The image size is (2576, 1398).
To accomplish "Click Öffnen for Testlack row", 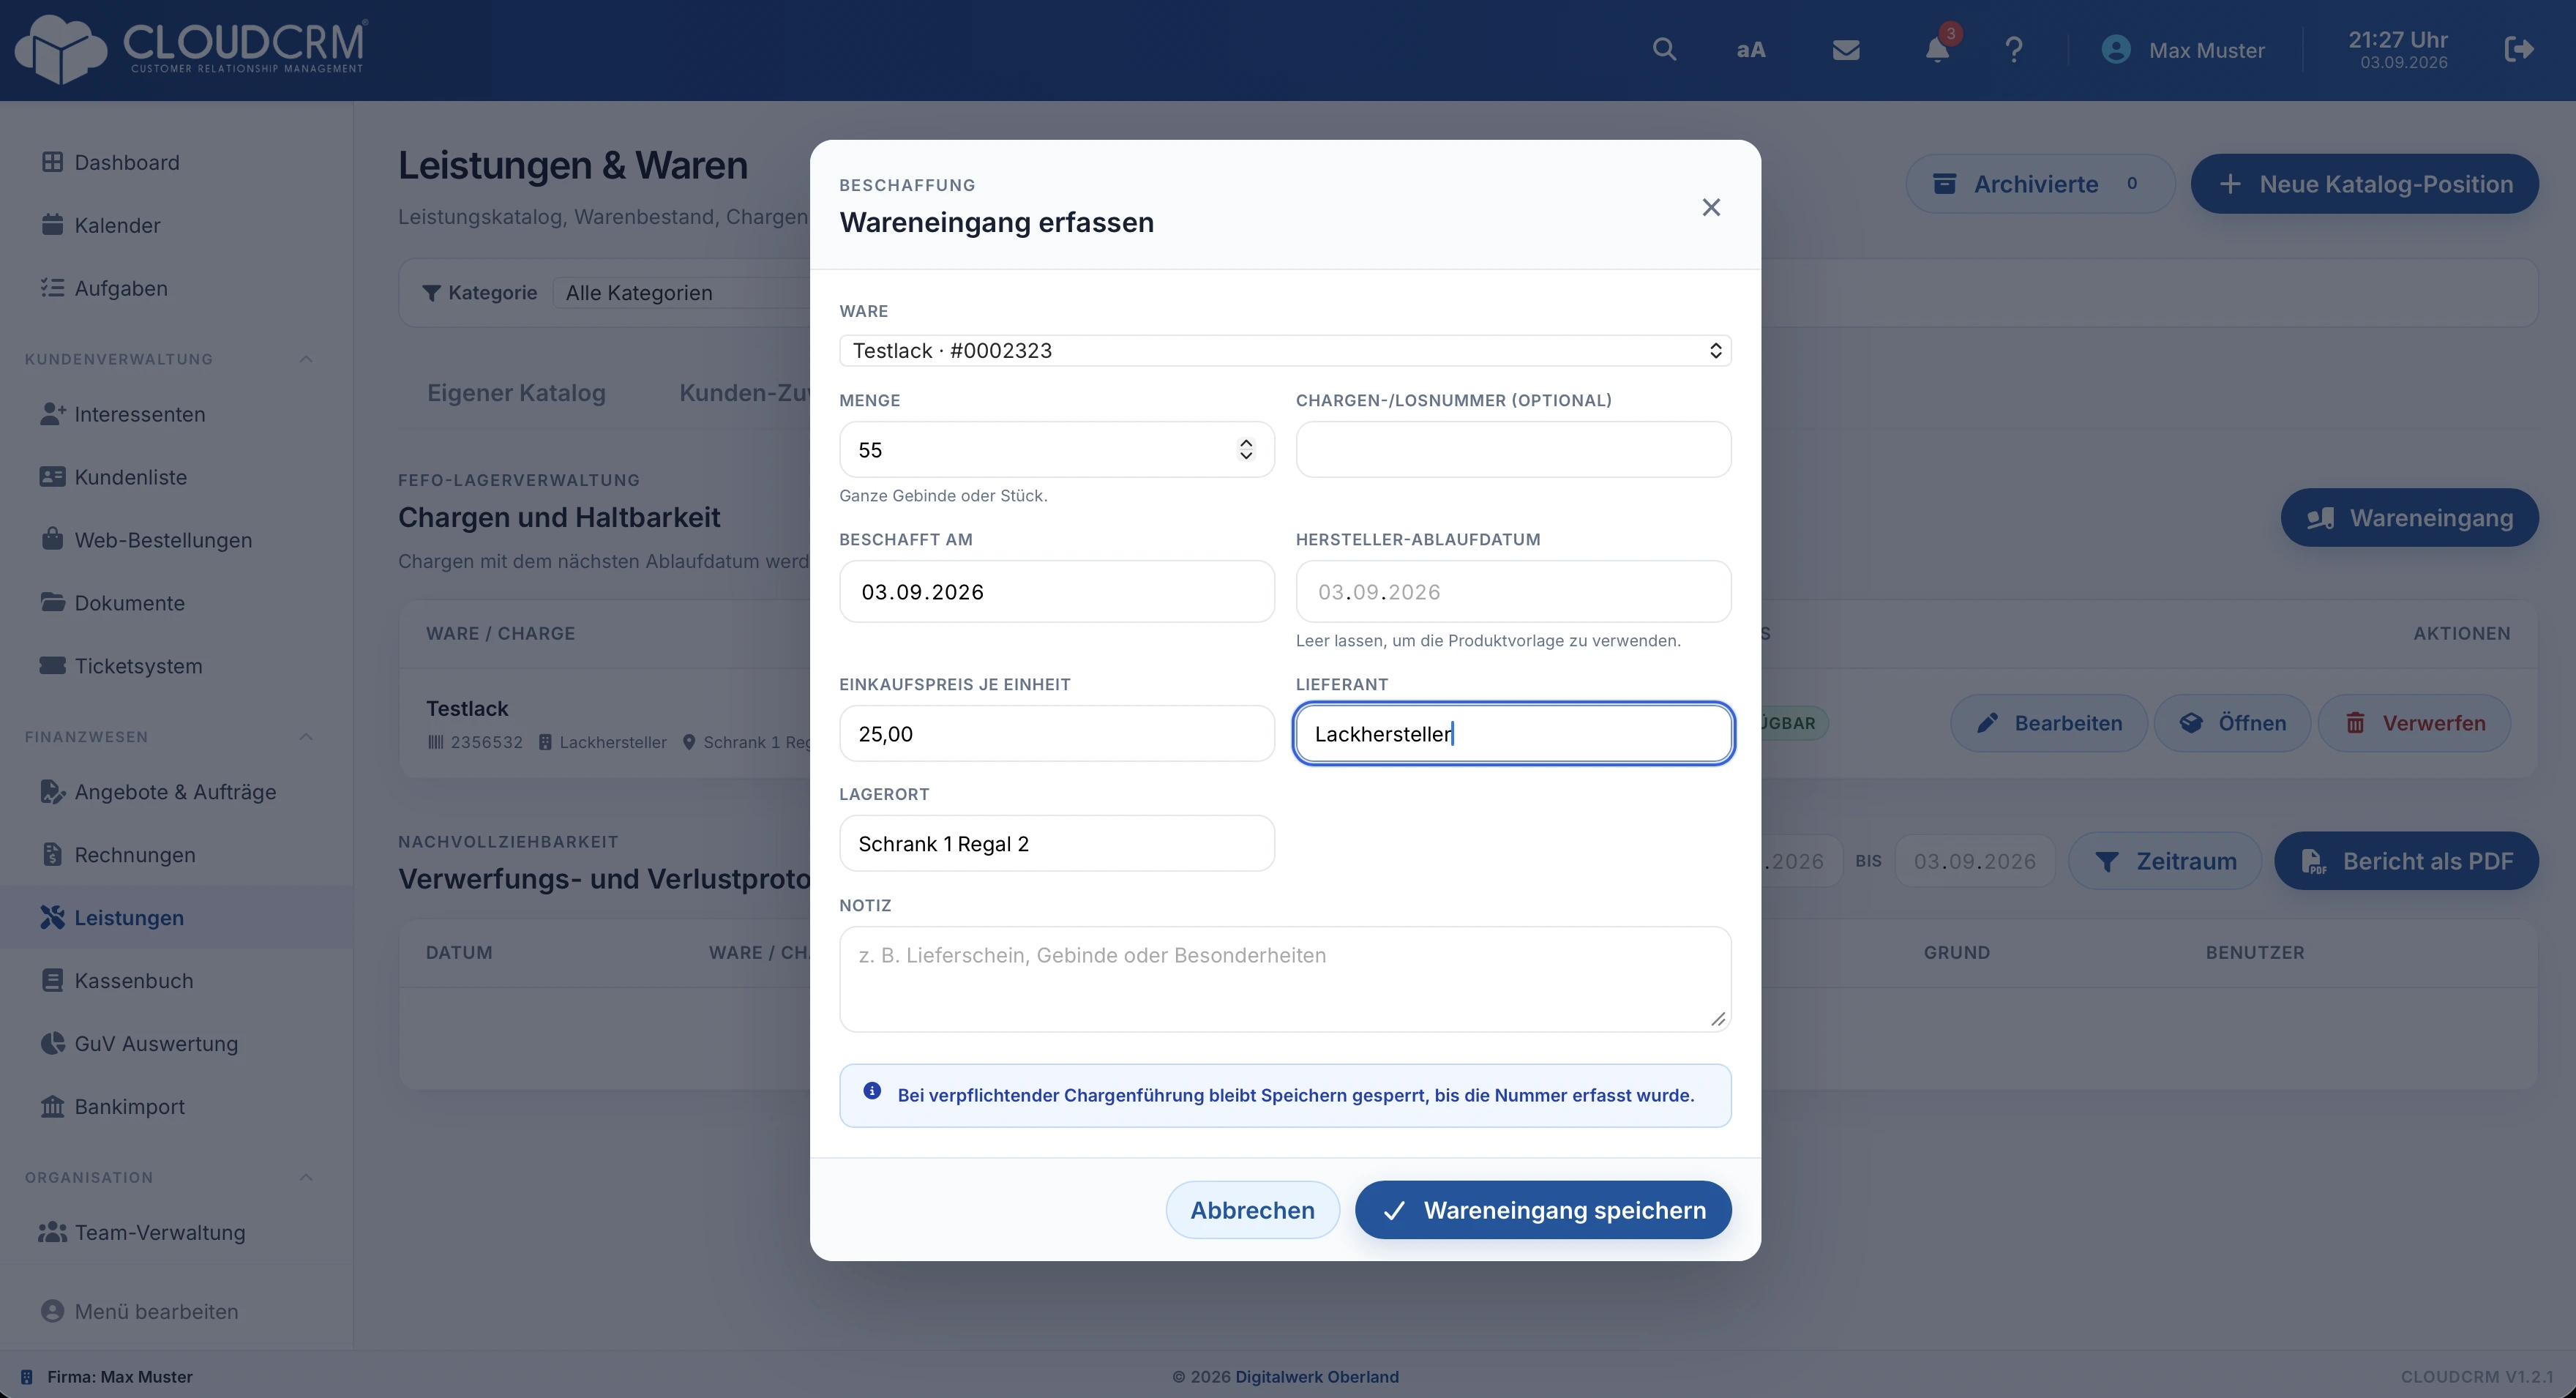I will coord(2232,723).
